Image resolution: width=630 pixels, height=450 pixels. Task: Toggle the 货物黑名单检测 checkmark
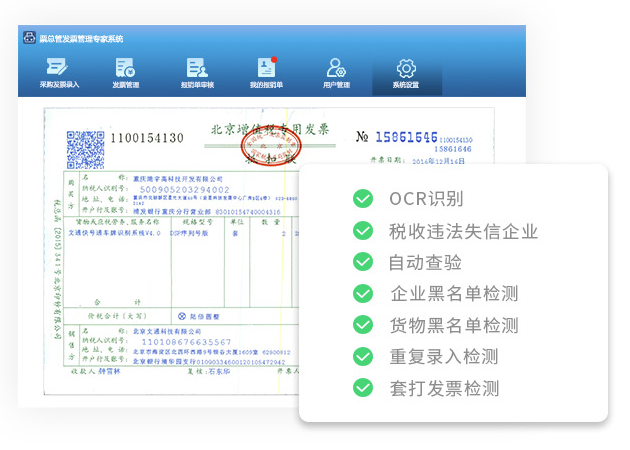[363, 324]
